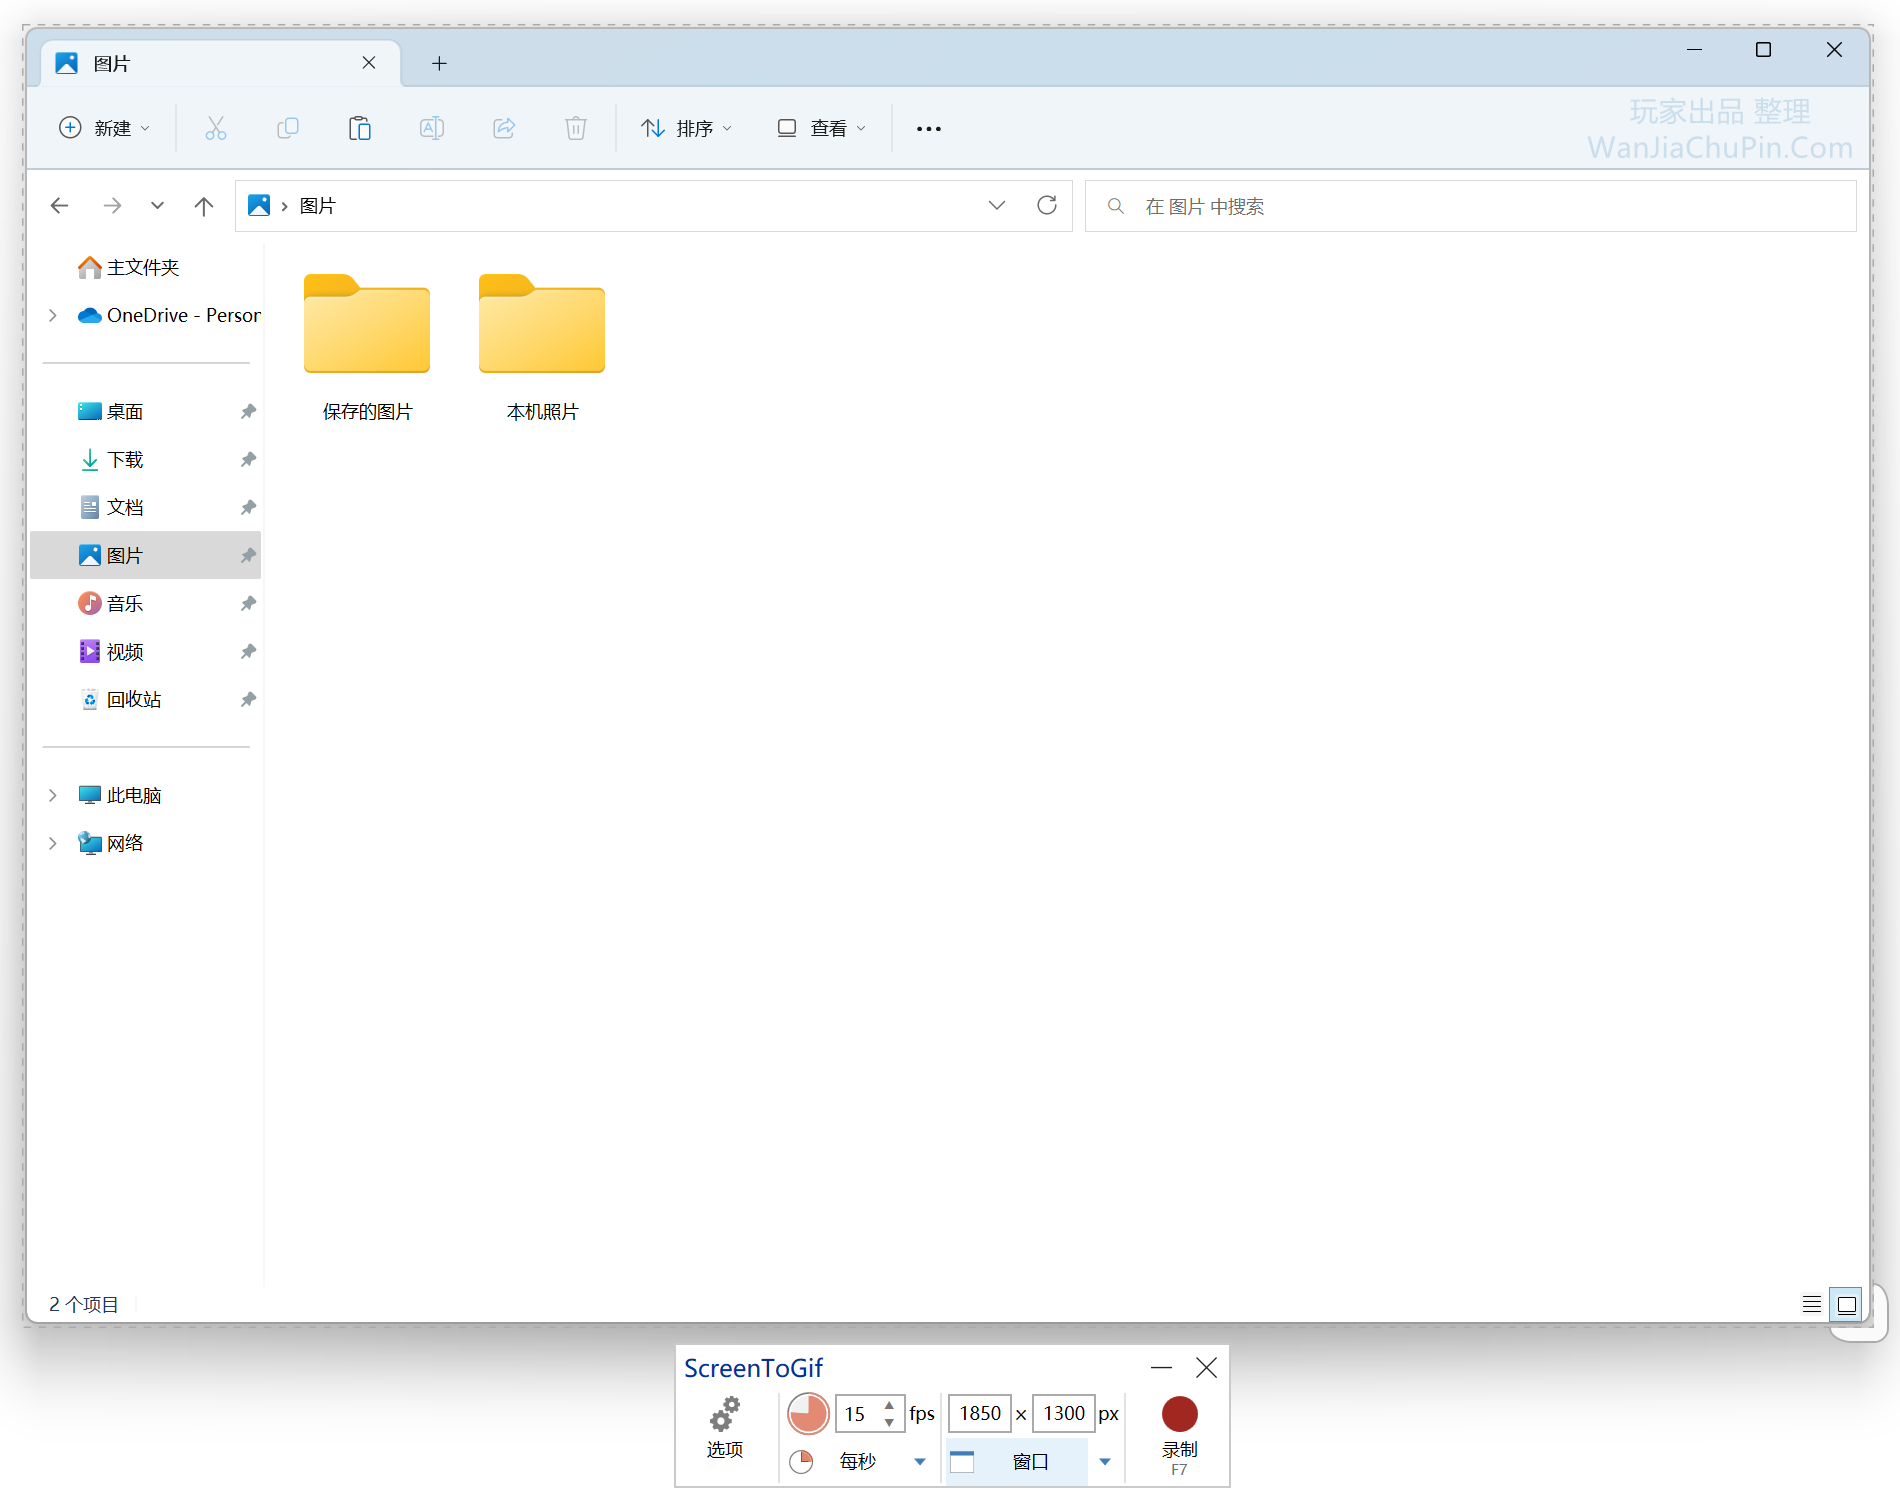This screenshot has height=1500, width=1900.
Task: Unpin 回收站 using its pin icon
Action: point(248,699)
